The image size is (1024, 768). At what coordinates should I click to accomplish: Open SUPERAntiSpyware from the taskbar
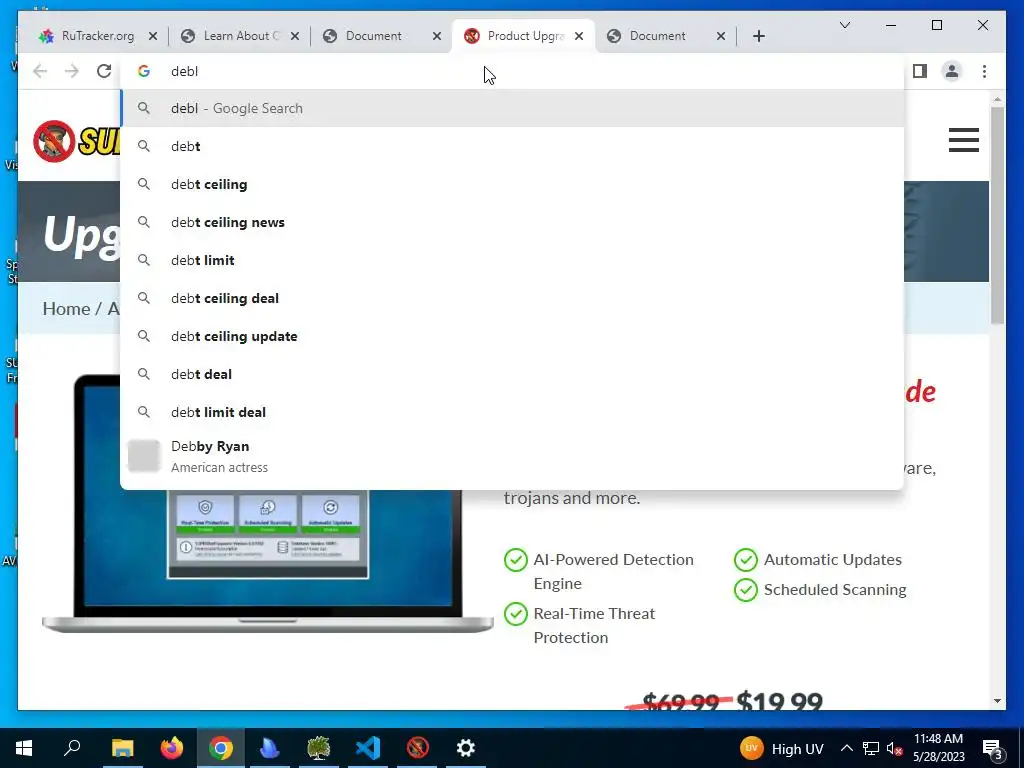[417, 748]
